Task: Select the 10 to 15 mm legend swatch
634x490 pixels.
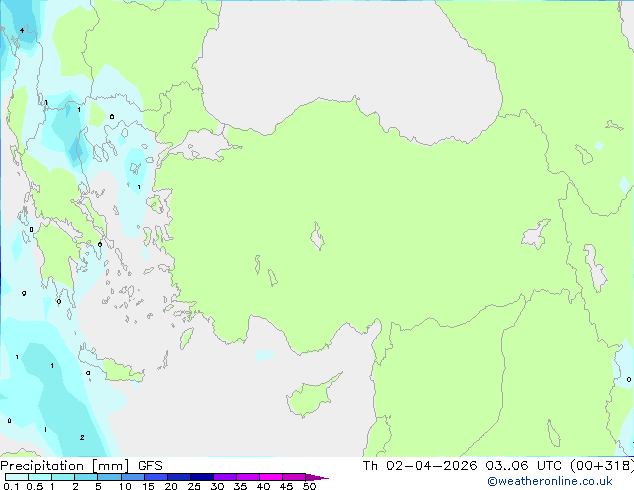Action: click(133, 477)
